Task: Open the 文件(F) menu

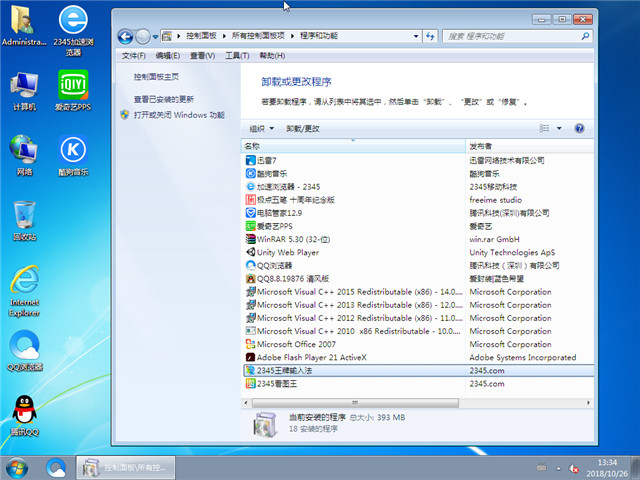Action: click(133, 56)
